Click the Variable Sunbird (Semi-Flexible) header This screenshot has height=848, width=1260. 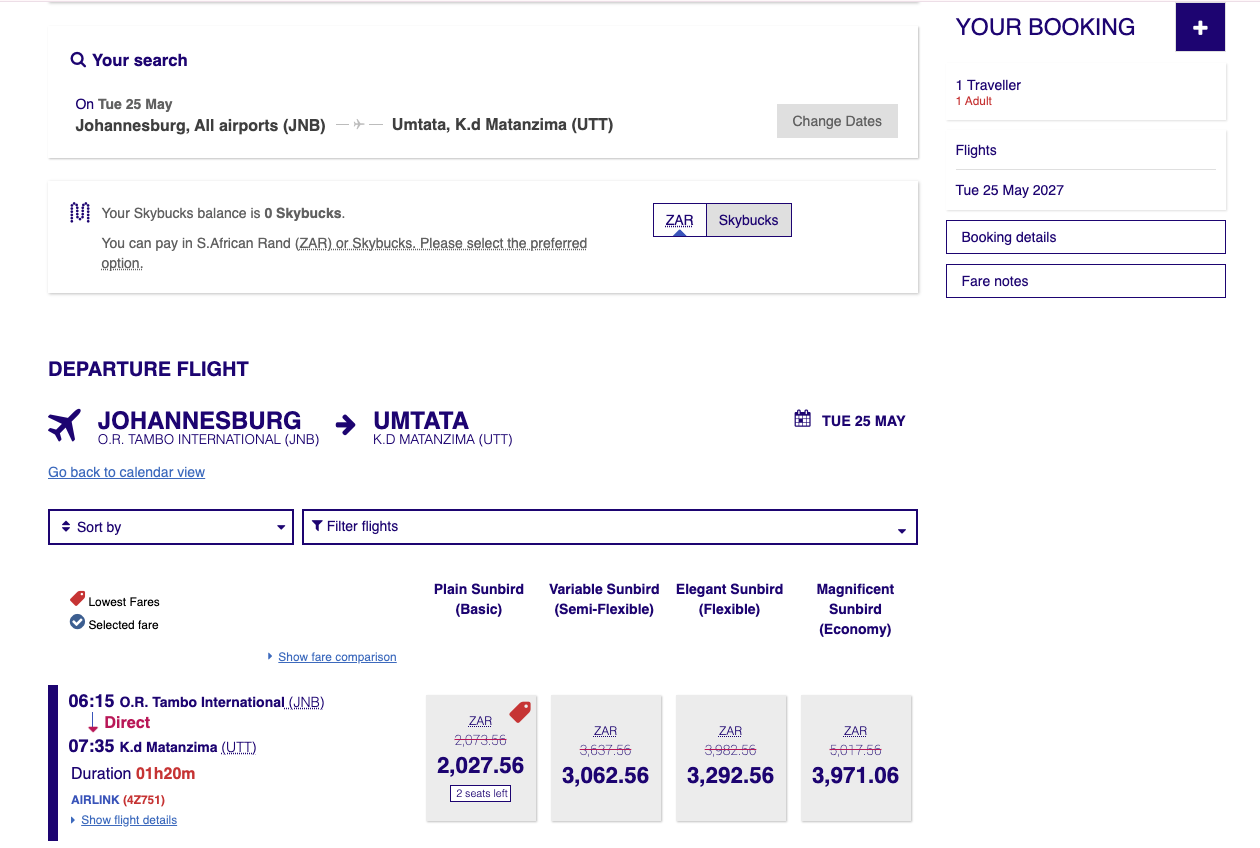(604, 599)
